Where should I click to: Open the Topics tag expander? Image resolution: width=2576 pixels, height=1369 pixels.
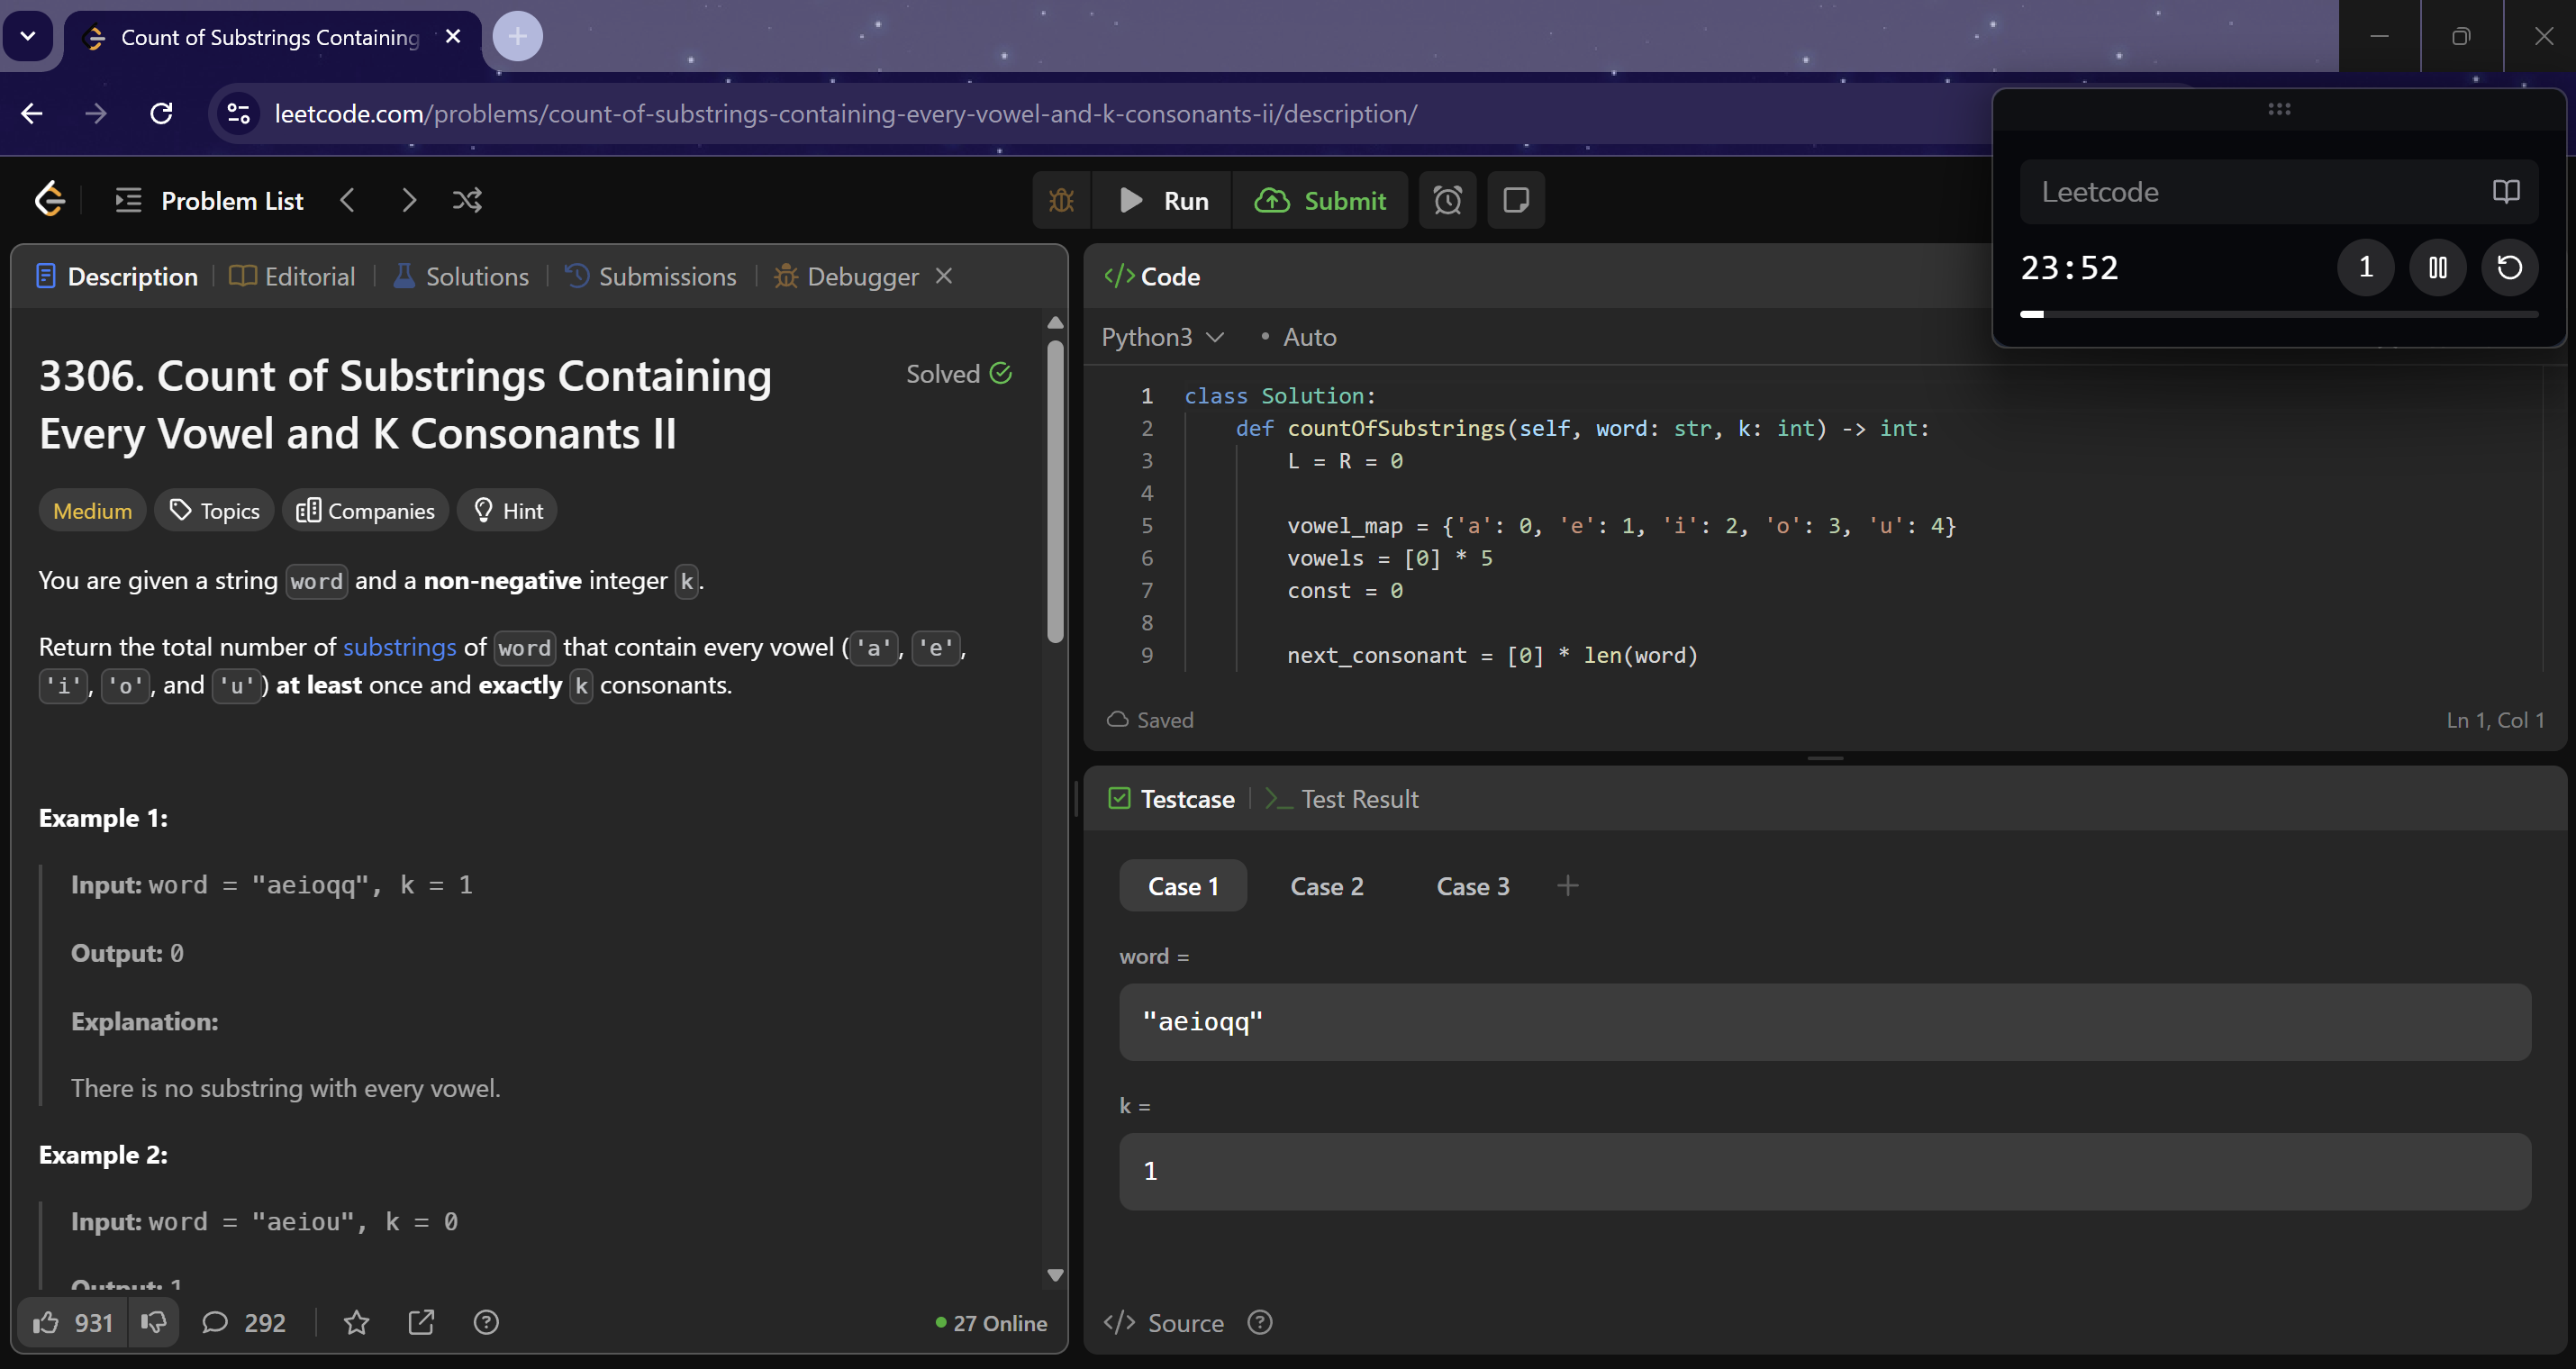pos(214,511)
